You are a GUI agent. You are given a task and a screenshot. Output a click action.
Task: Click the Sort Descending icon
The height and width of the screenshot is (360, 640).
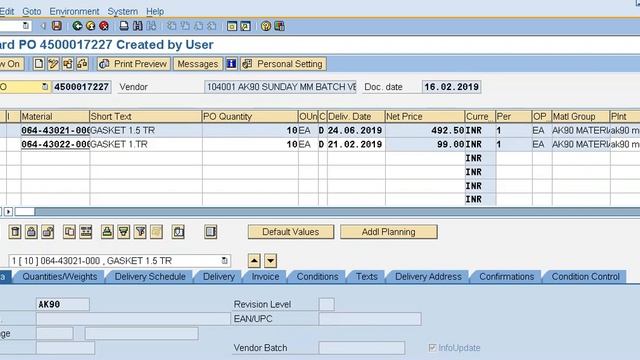click(x=124, y=232)
